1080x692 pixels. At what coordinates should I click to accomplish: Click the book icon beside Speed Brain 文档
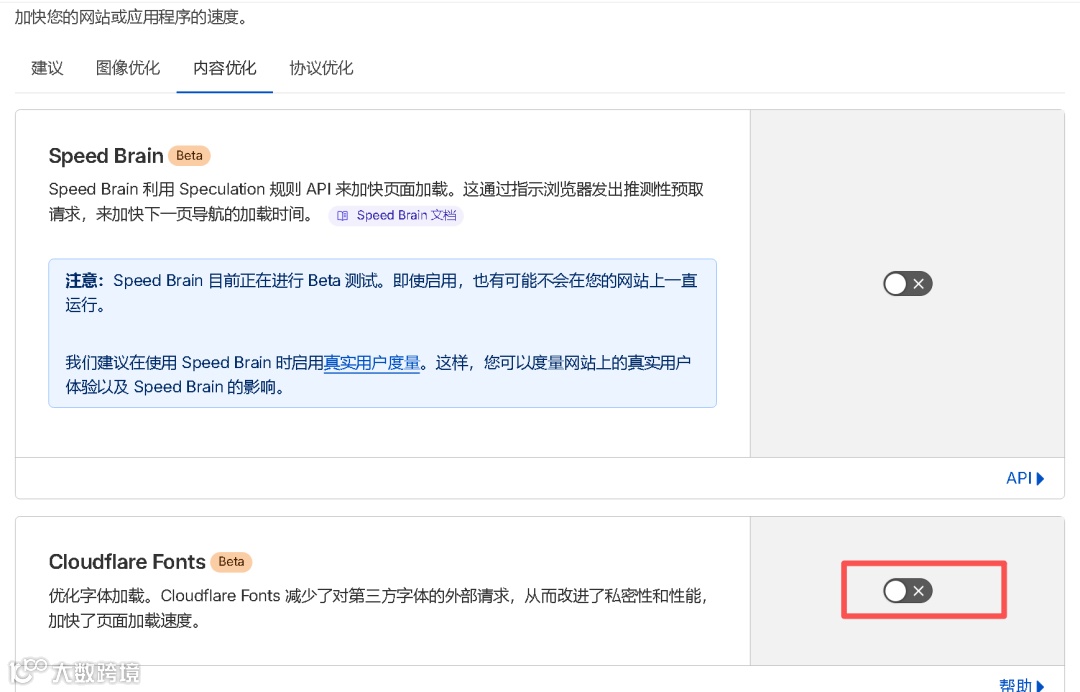click(342, 216)
